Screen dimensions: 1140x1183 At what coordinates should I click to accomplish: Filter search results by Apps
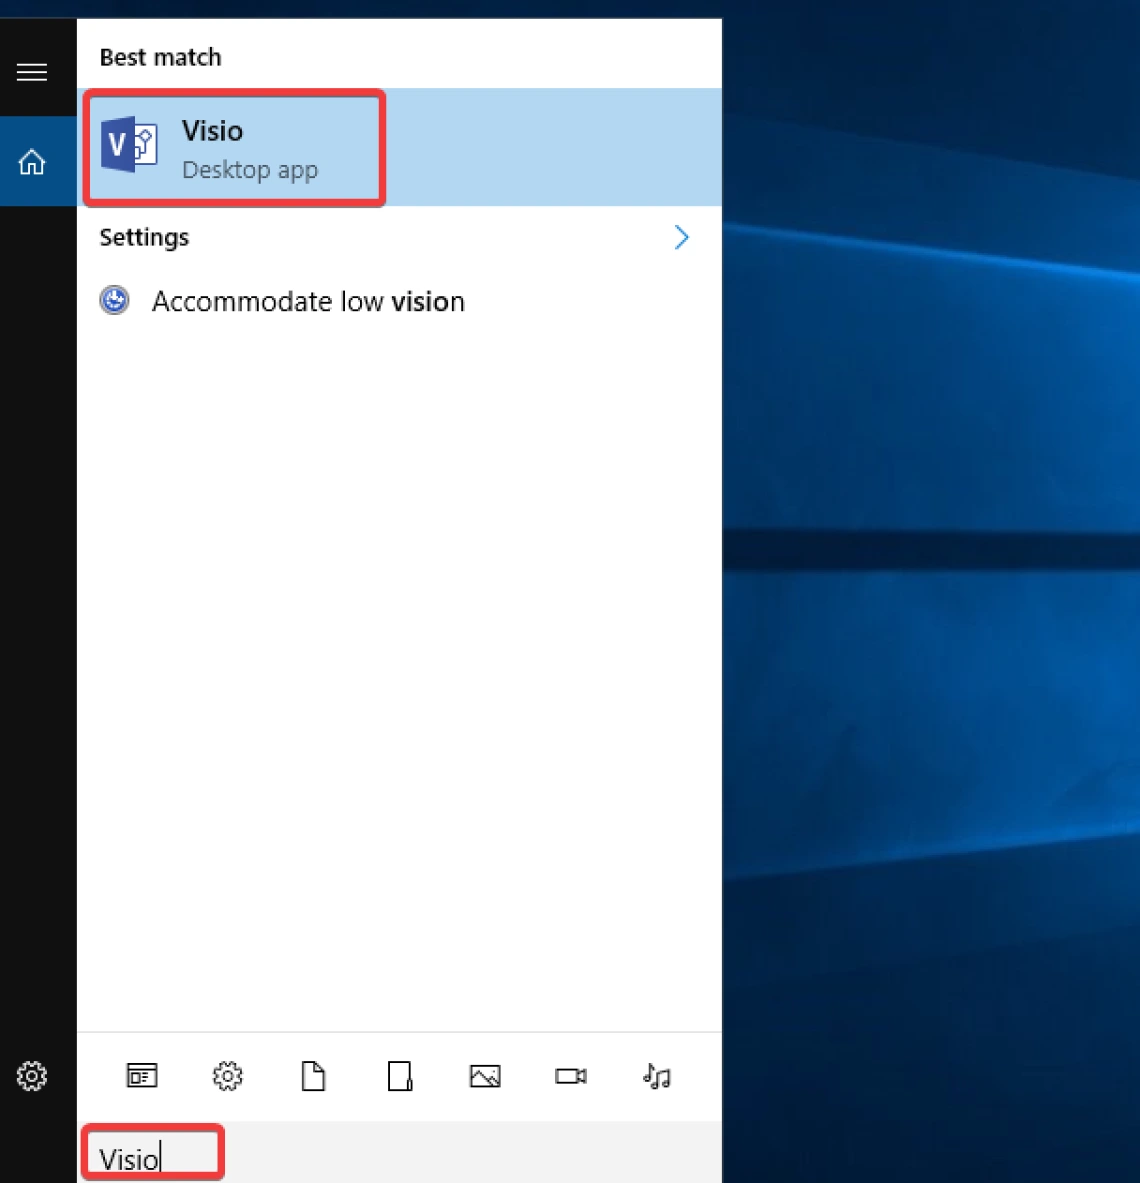(x=142, y=1076)
